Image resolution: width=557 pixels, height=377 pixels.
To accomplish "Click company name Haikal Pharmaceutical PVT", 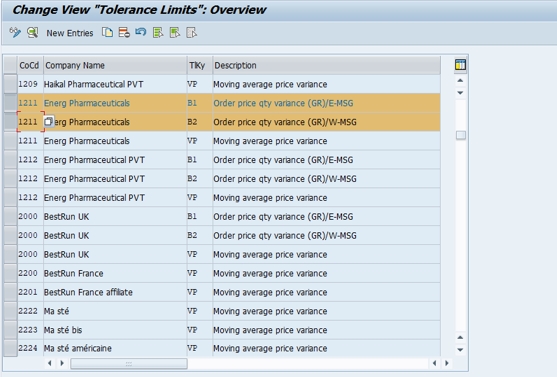I will point(93,84).
